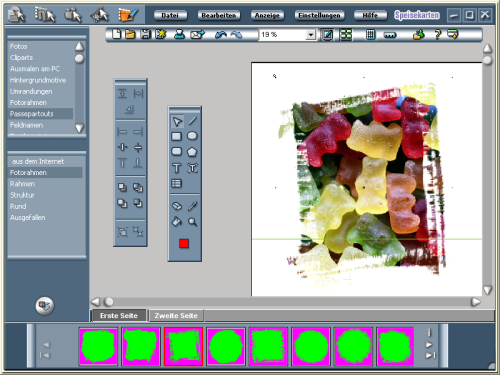Choose the Struktur subcategory

pyautogui.click(x=22, y=195)
